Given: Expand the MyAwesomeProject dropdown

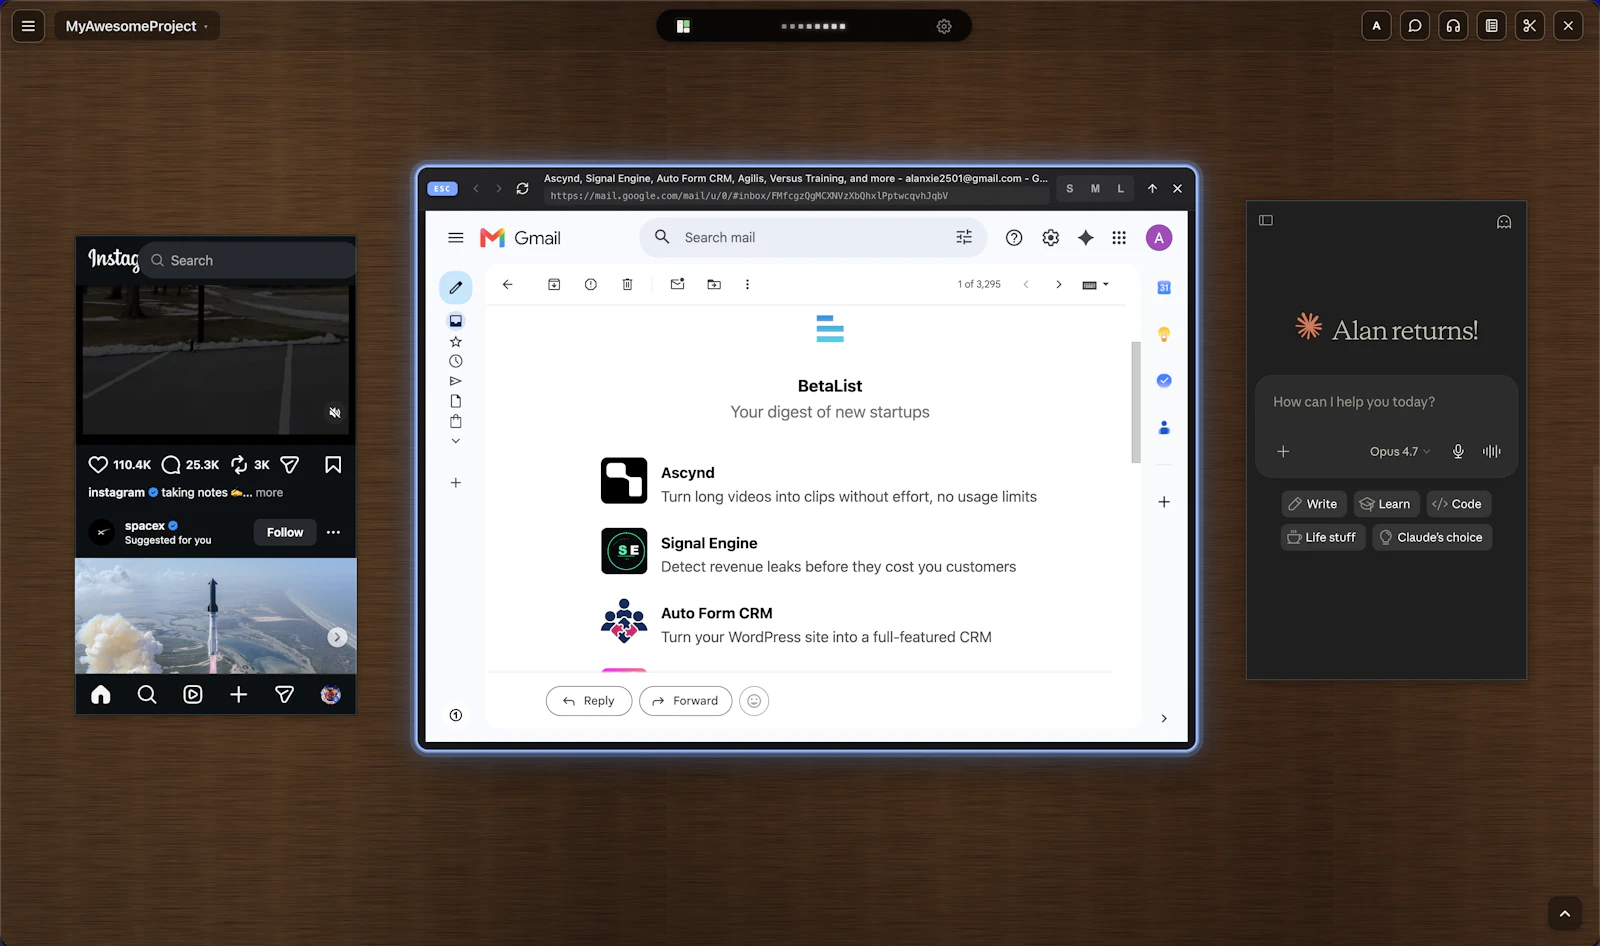Looking at the screenshot, I should pyautogui.click(x=136, y=26).
